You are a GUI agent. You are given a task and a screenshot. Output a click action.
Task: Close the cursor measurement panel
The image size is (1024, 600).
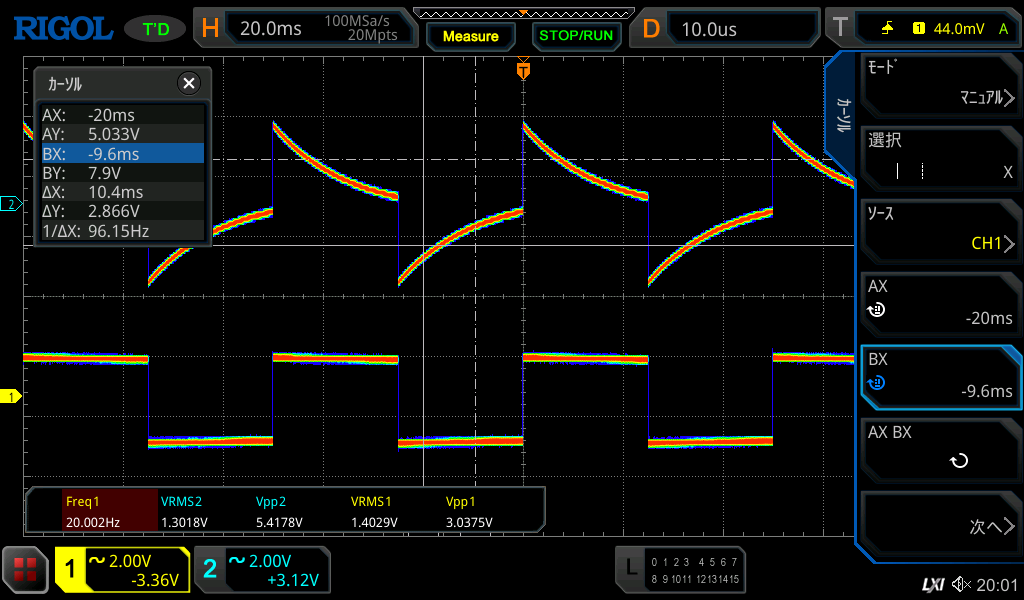[x=187, y=83]
